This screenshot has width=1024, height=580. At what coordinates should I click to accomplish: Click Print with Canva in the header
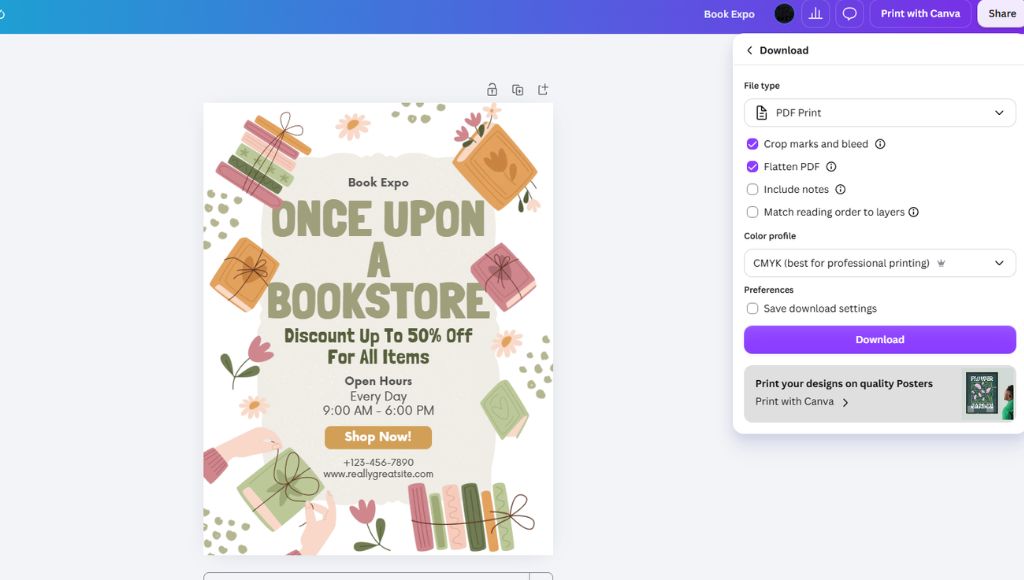pyautogui.click(x=920, y=14)
